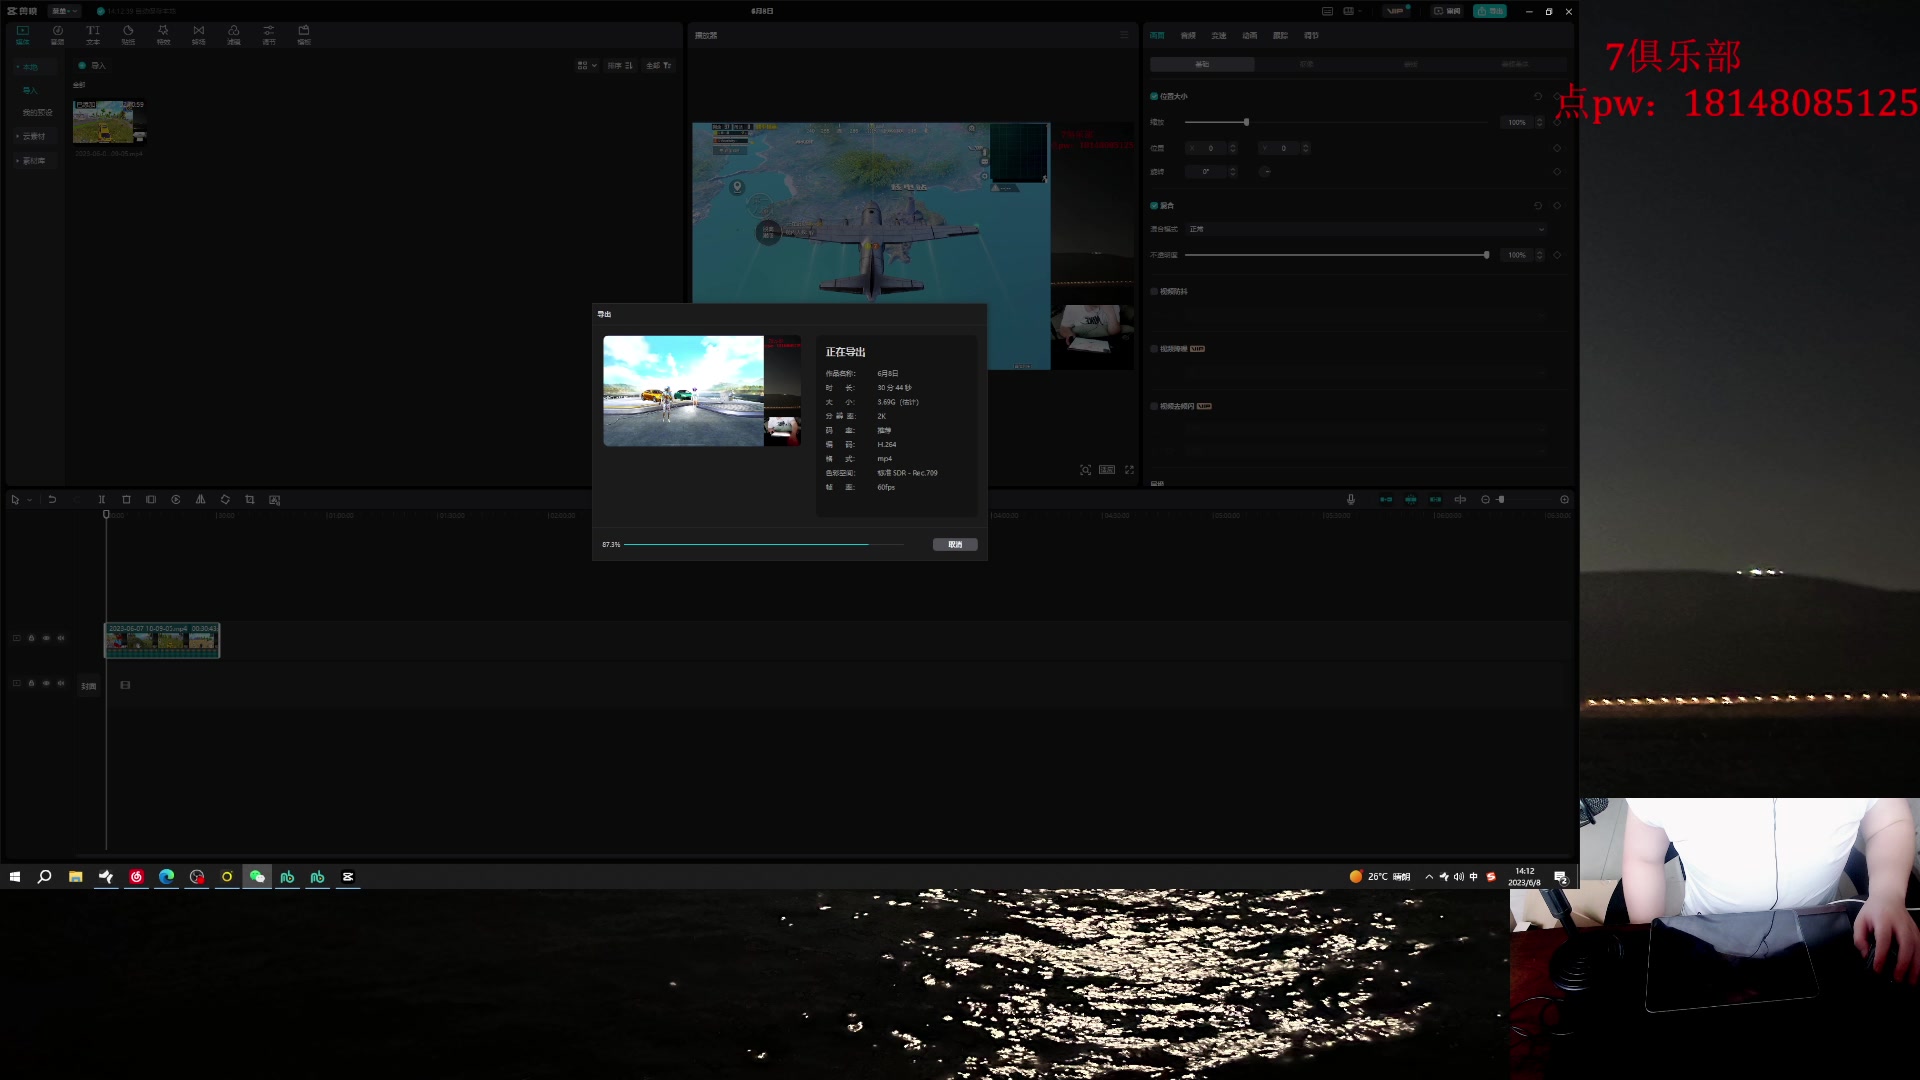This screenshot has height=1080, width=1920.
Task: Select the crop tool in timeline toolbar
Action: point(250,499)
